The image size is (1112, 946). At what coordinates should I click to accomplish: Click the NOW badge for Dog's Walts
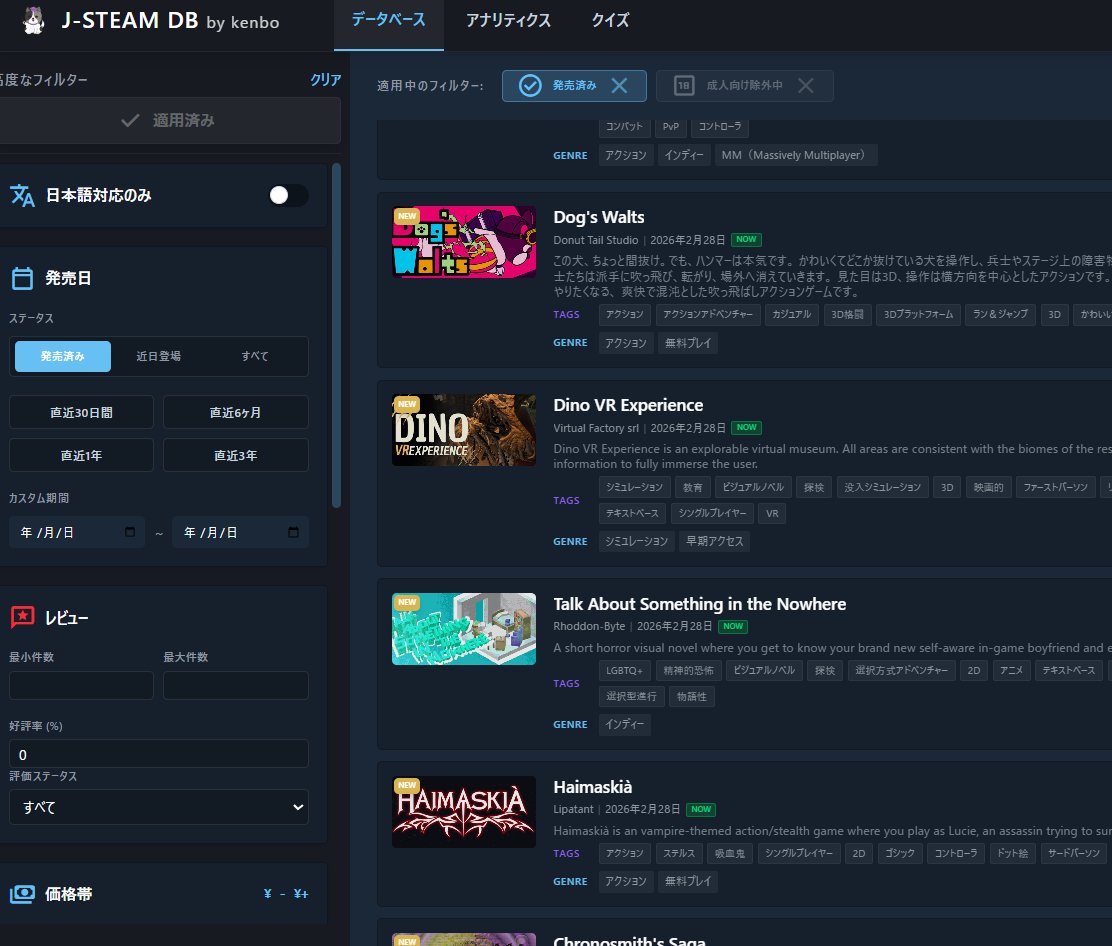pyautogui.click(x=746, y=240)
